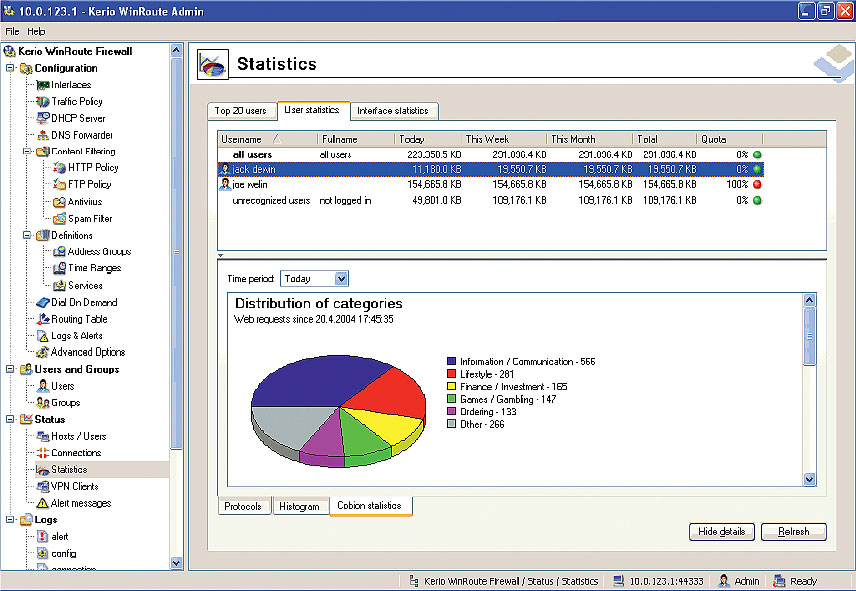This screenshot has height=591, width=856.
Task: Open the Histogram tab
Action: click(x=299, y=507)
